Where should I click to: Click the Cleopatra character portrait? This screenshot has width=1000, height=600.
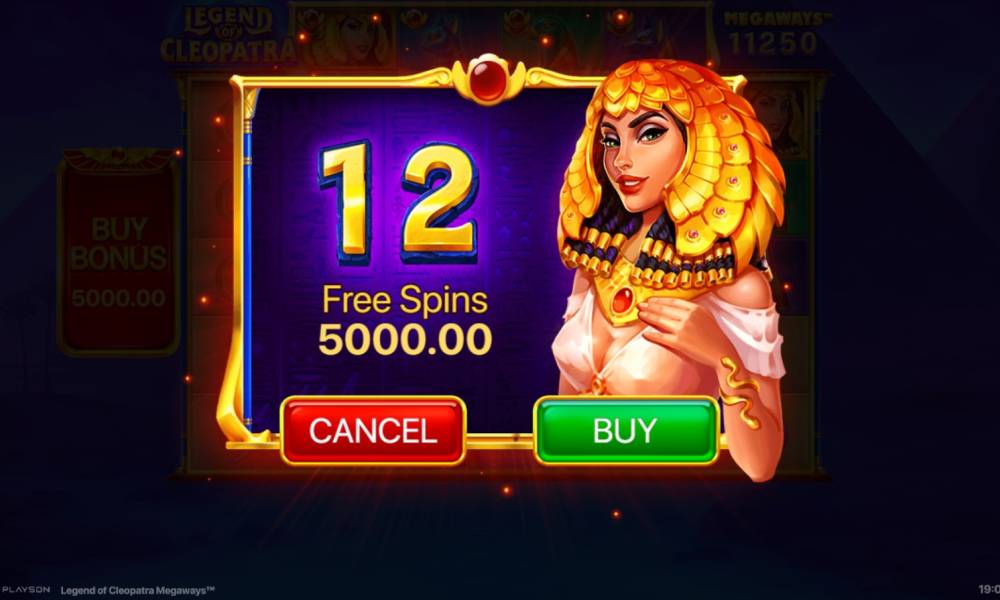coord(670,268)
